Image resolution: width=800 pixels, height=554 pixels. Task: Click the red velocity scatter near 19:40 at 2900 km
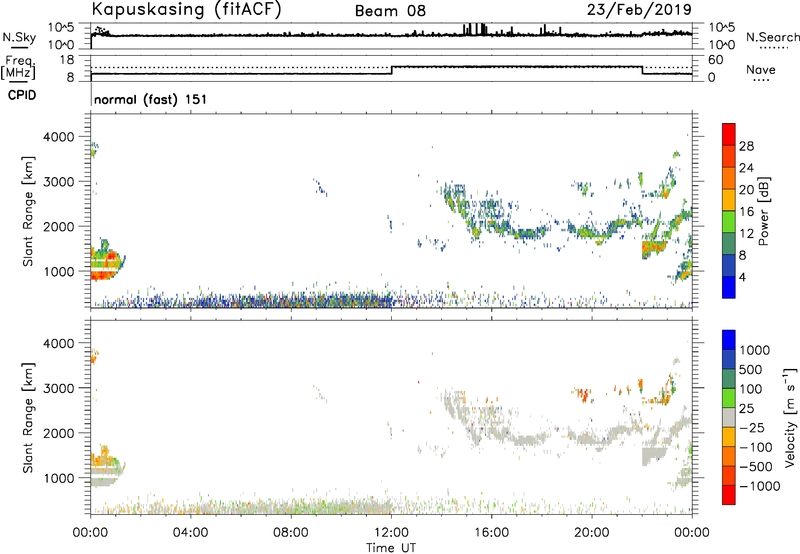click(x=584, y=394)
